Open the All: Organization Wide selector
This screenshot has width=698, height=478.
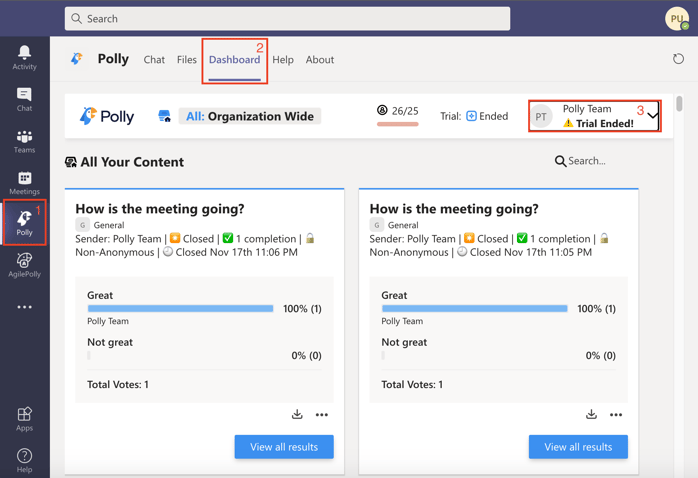coord(250,116)
